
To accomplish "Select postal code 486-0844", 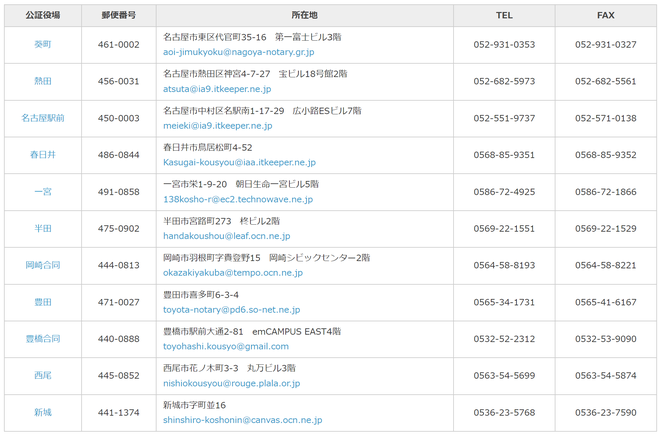I will tap(119, 155).
